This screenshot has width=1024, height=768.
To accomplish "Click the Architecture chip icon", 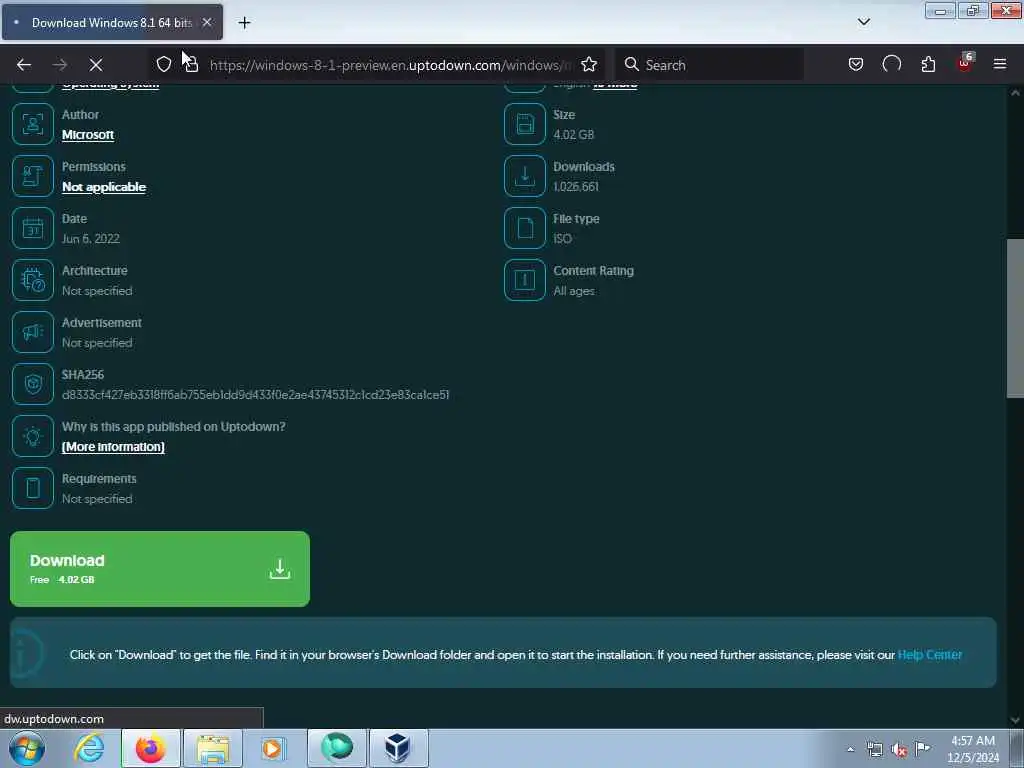I will click(x=33, y=280).
